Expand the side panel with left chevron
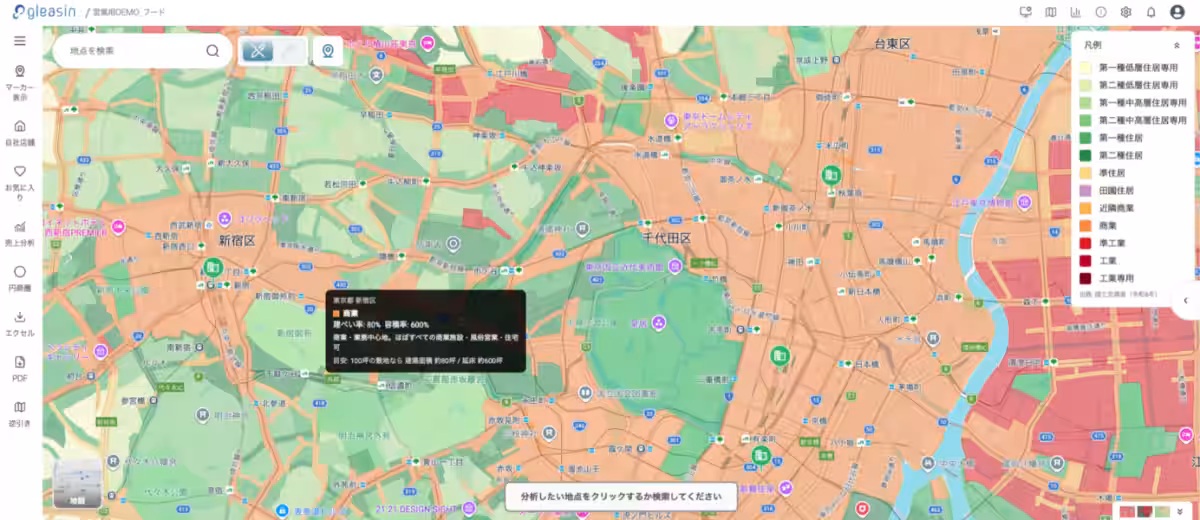 point(1186,300)
